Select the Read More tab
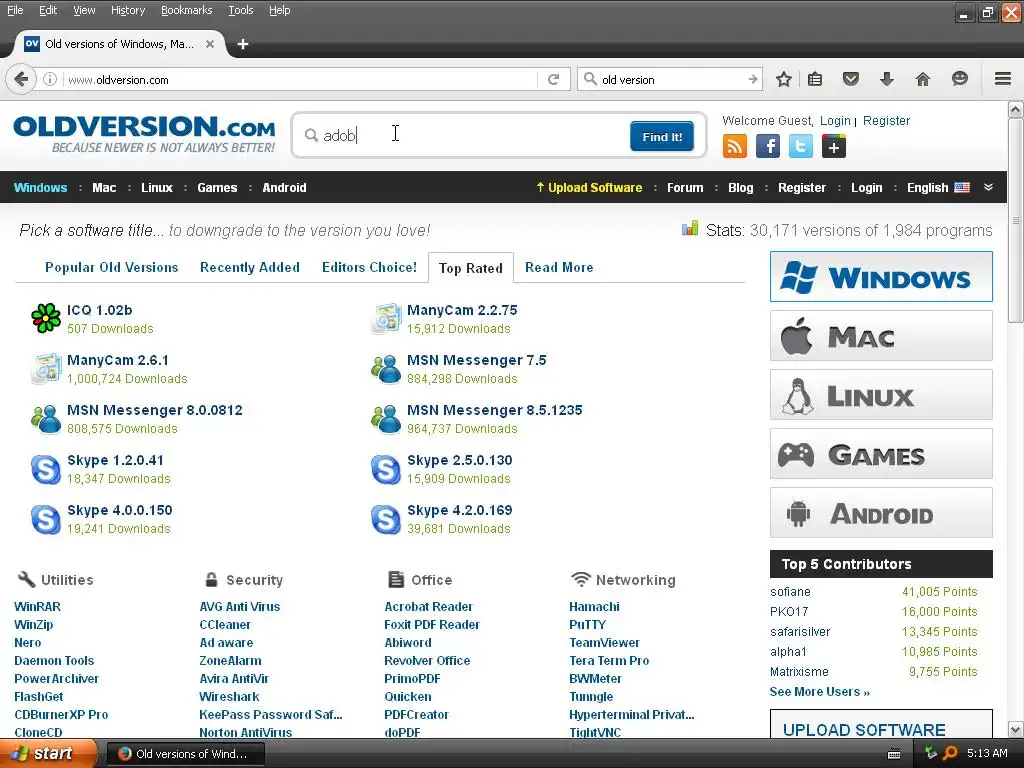 (559, 267)
